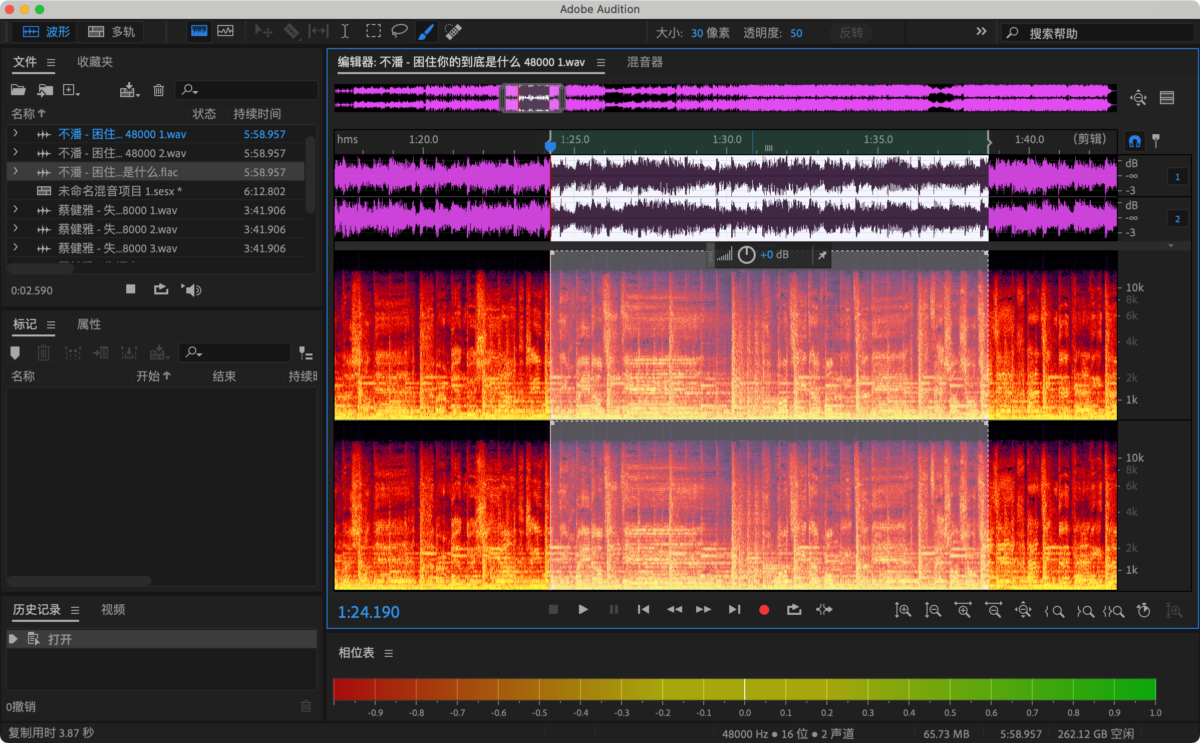This screenshot has width=1200, height=743.
Task: Expand file row 蔡健雅 - 失...8000 2.wav
Action: tap(15, 229)
